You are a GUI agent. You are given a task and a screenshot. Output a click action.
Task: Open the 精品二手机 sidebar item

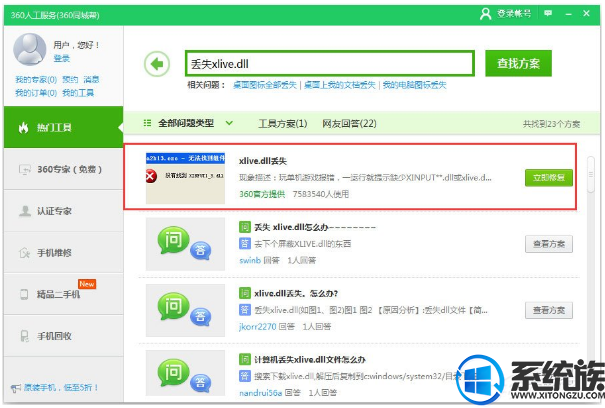pos(64,295)
